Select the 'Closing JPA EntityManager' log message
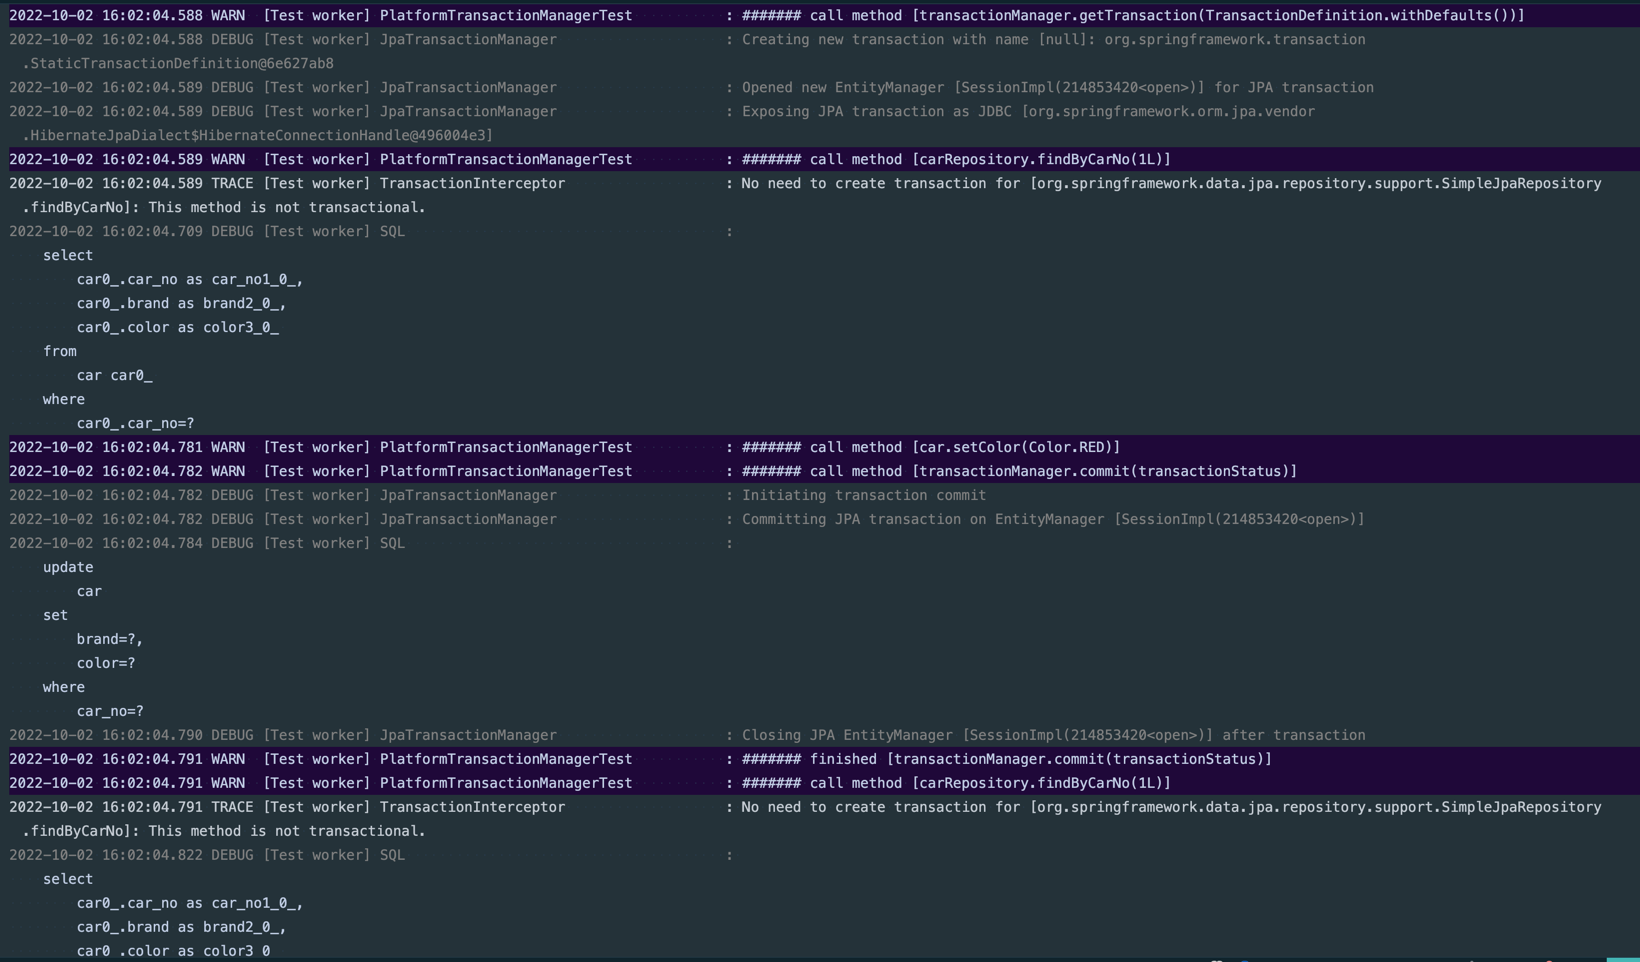This screenshot has height=962, width=1640. click(1053, 736)
